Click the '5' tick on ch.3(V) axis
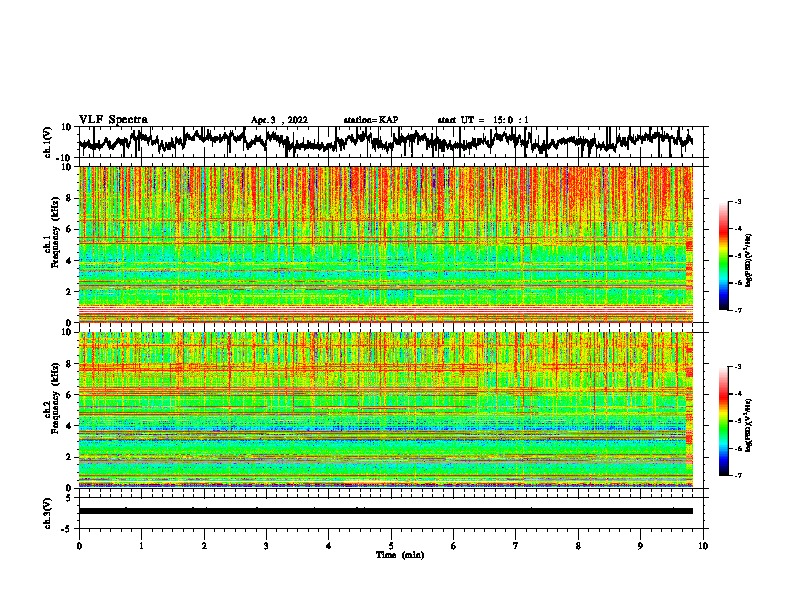The height and width of the screenshot is (612, 792). click(70, 498)
